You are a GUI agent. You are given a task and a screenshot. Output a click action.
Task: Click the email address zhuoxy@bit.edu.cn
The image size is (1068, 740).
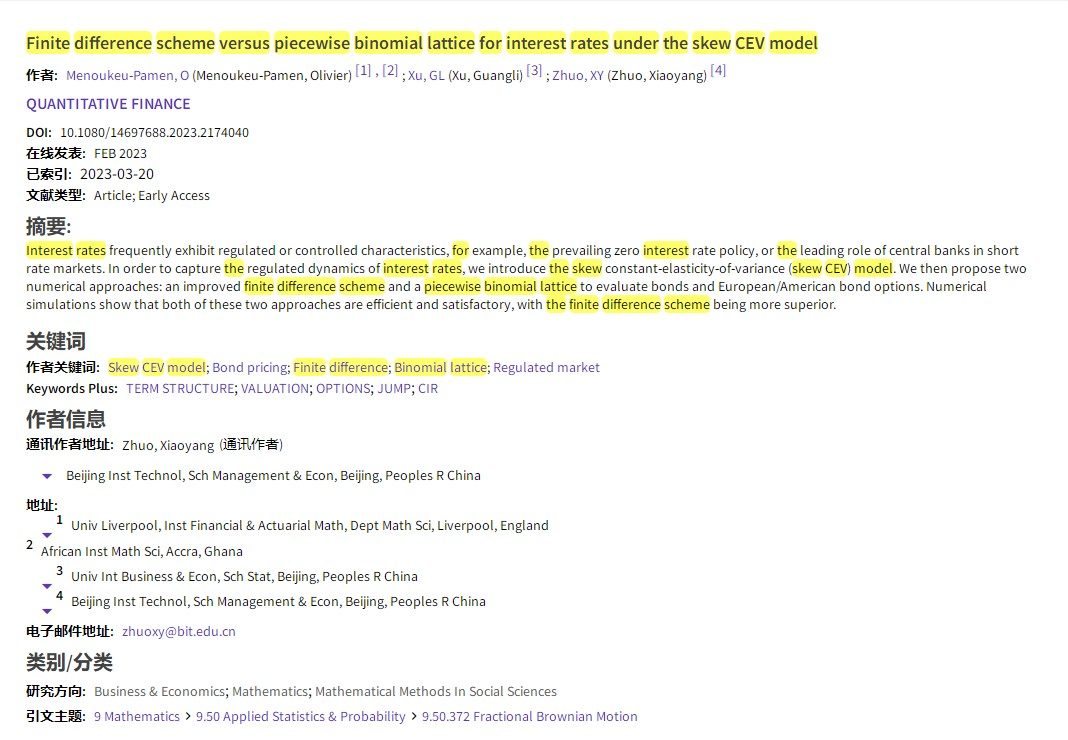tap(179, 631)
